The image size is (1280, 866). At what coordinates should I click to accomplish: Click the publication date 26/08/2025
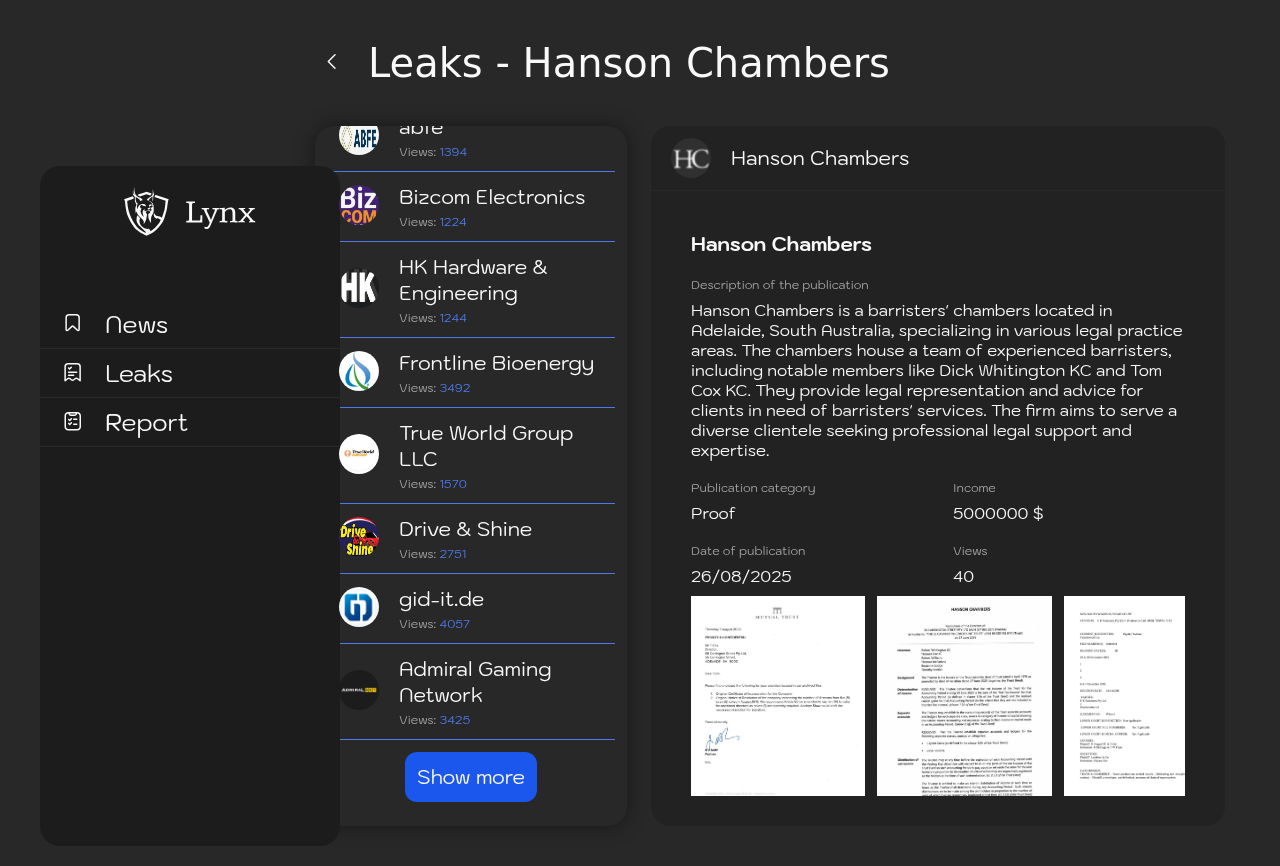(741, 577)
